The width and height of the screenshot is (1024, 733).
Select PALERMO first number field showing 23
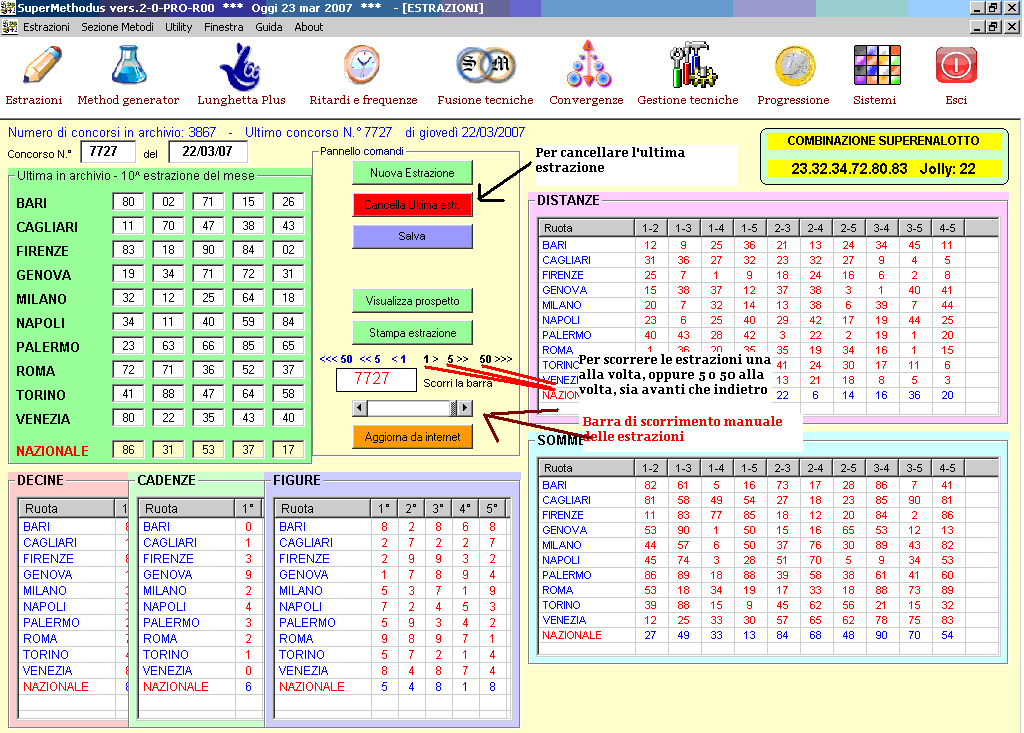(128, 346)
